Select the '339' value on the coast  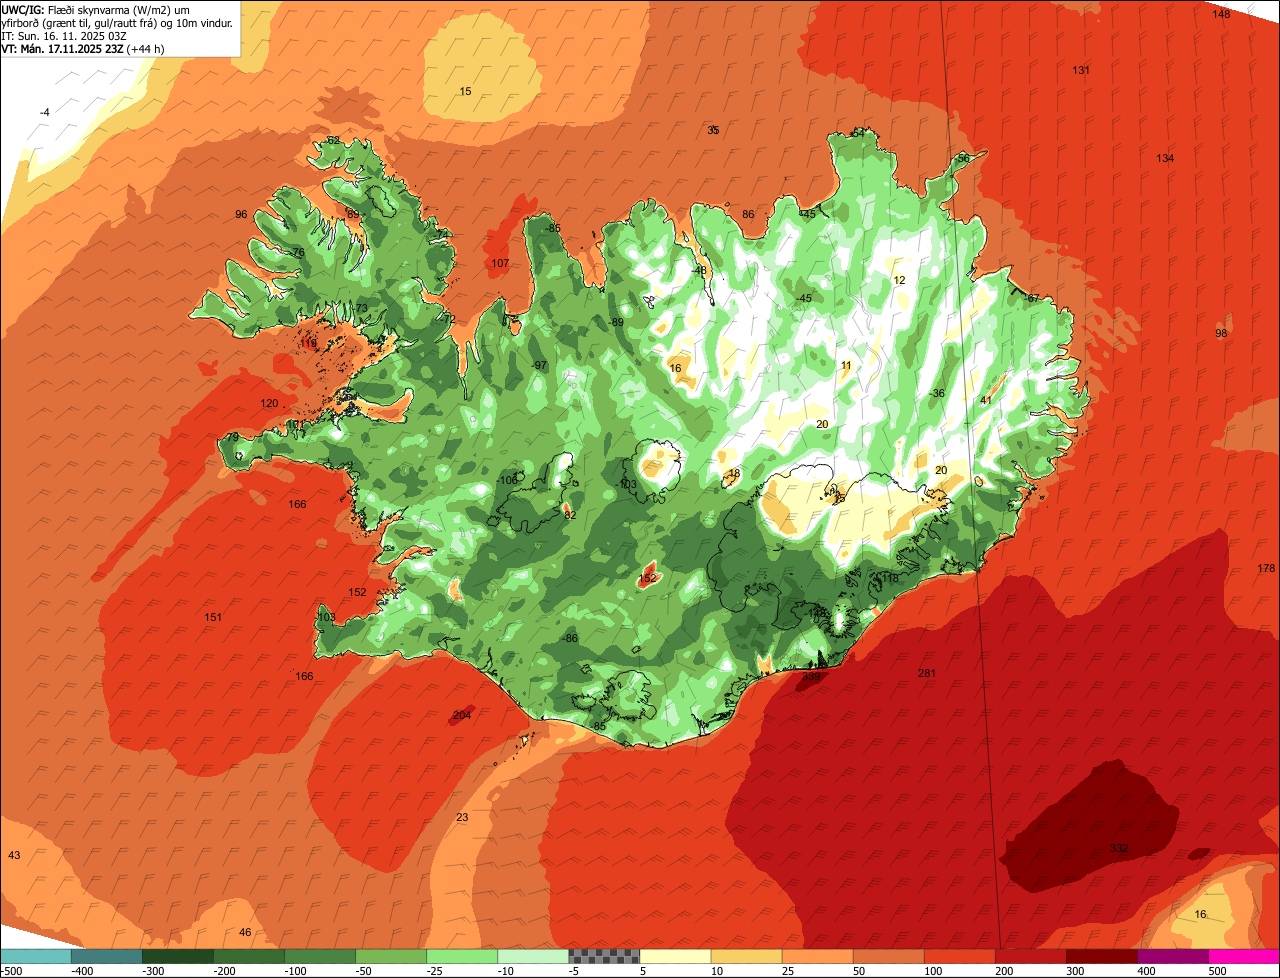click(x=811, y=677)
